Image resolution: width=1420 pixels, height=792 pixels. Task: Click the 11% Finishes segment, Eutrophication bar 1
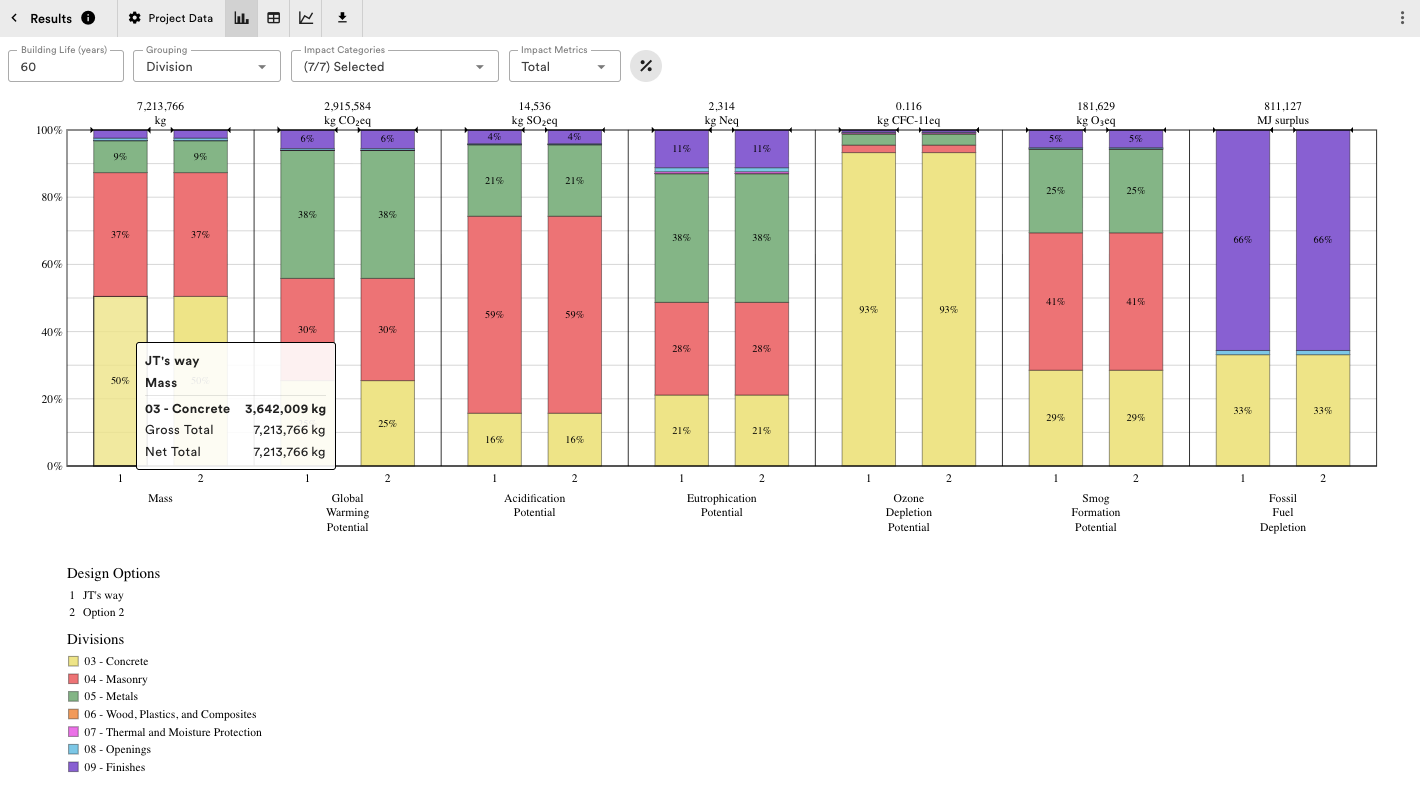[x=682, y=148]
